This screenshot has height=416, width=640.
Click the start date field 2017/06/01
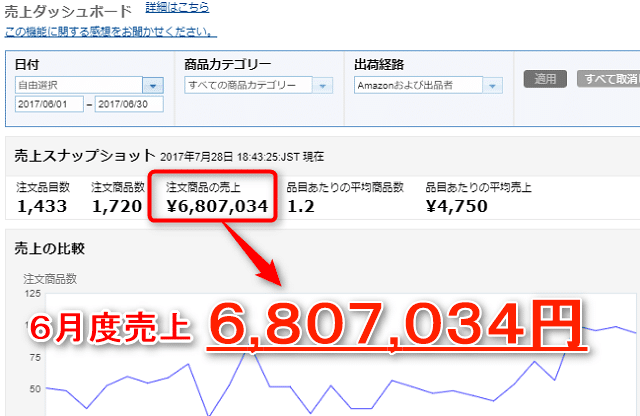point(48,104)
